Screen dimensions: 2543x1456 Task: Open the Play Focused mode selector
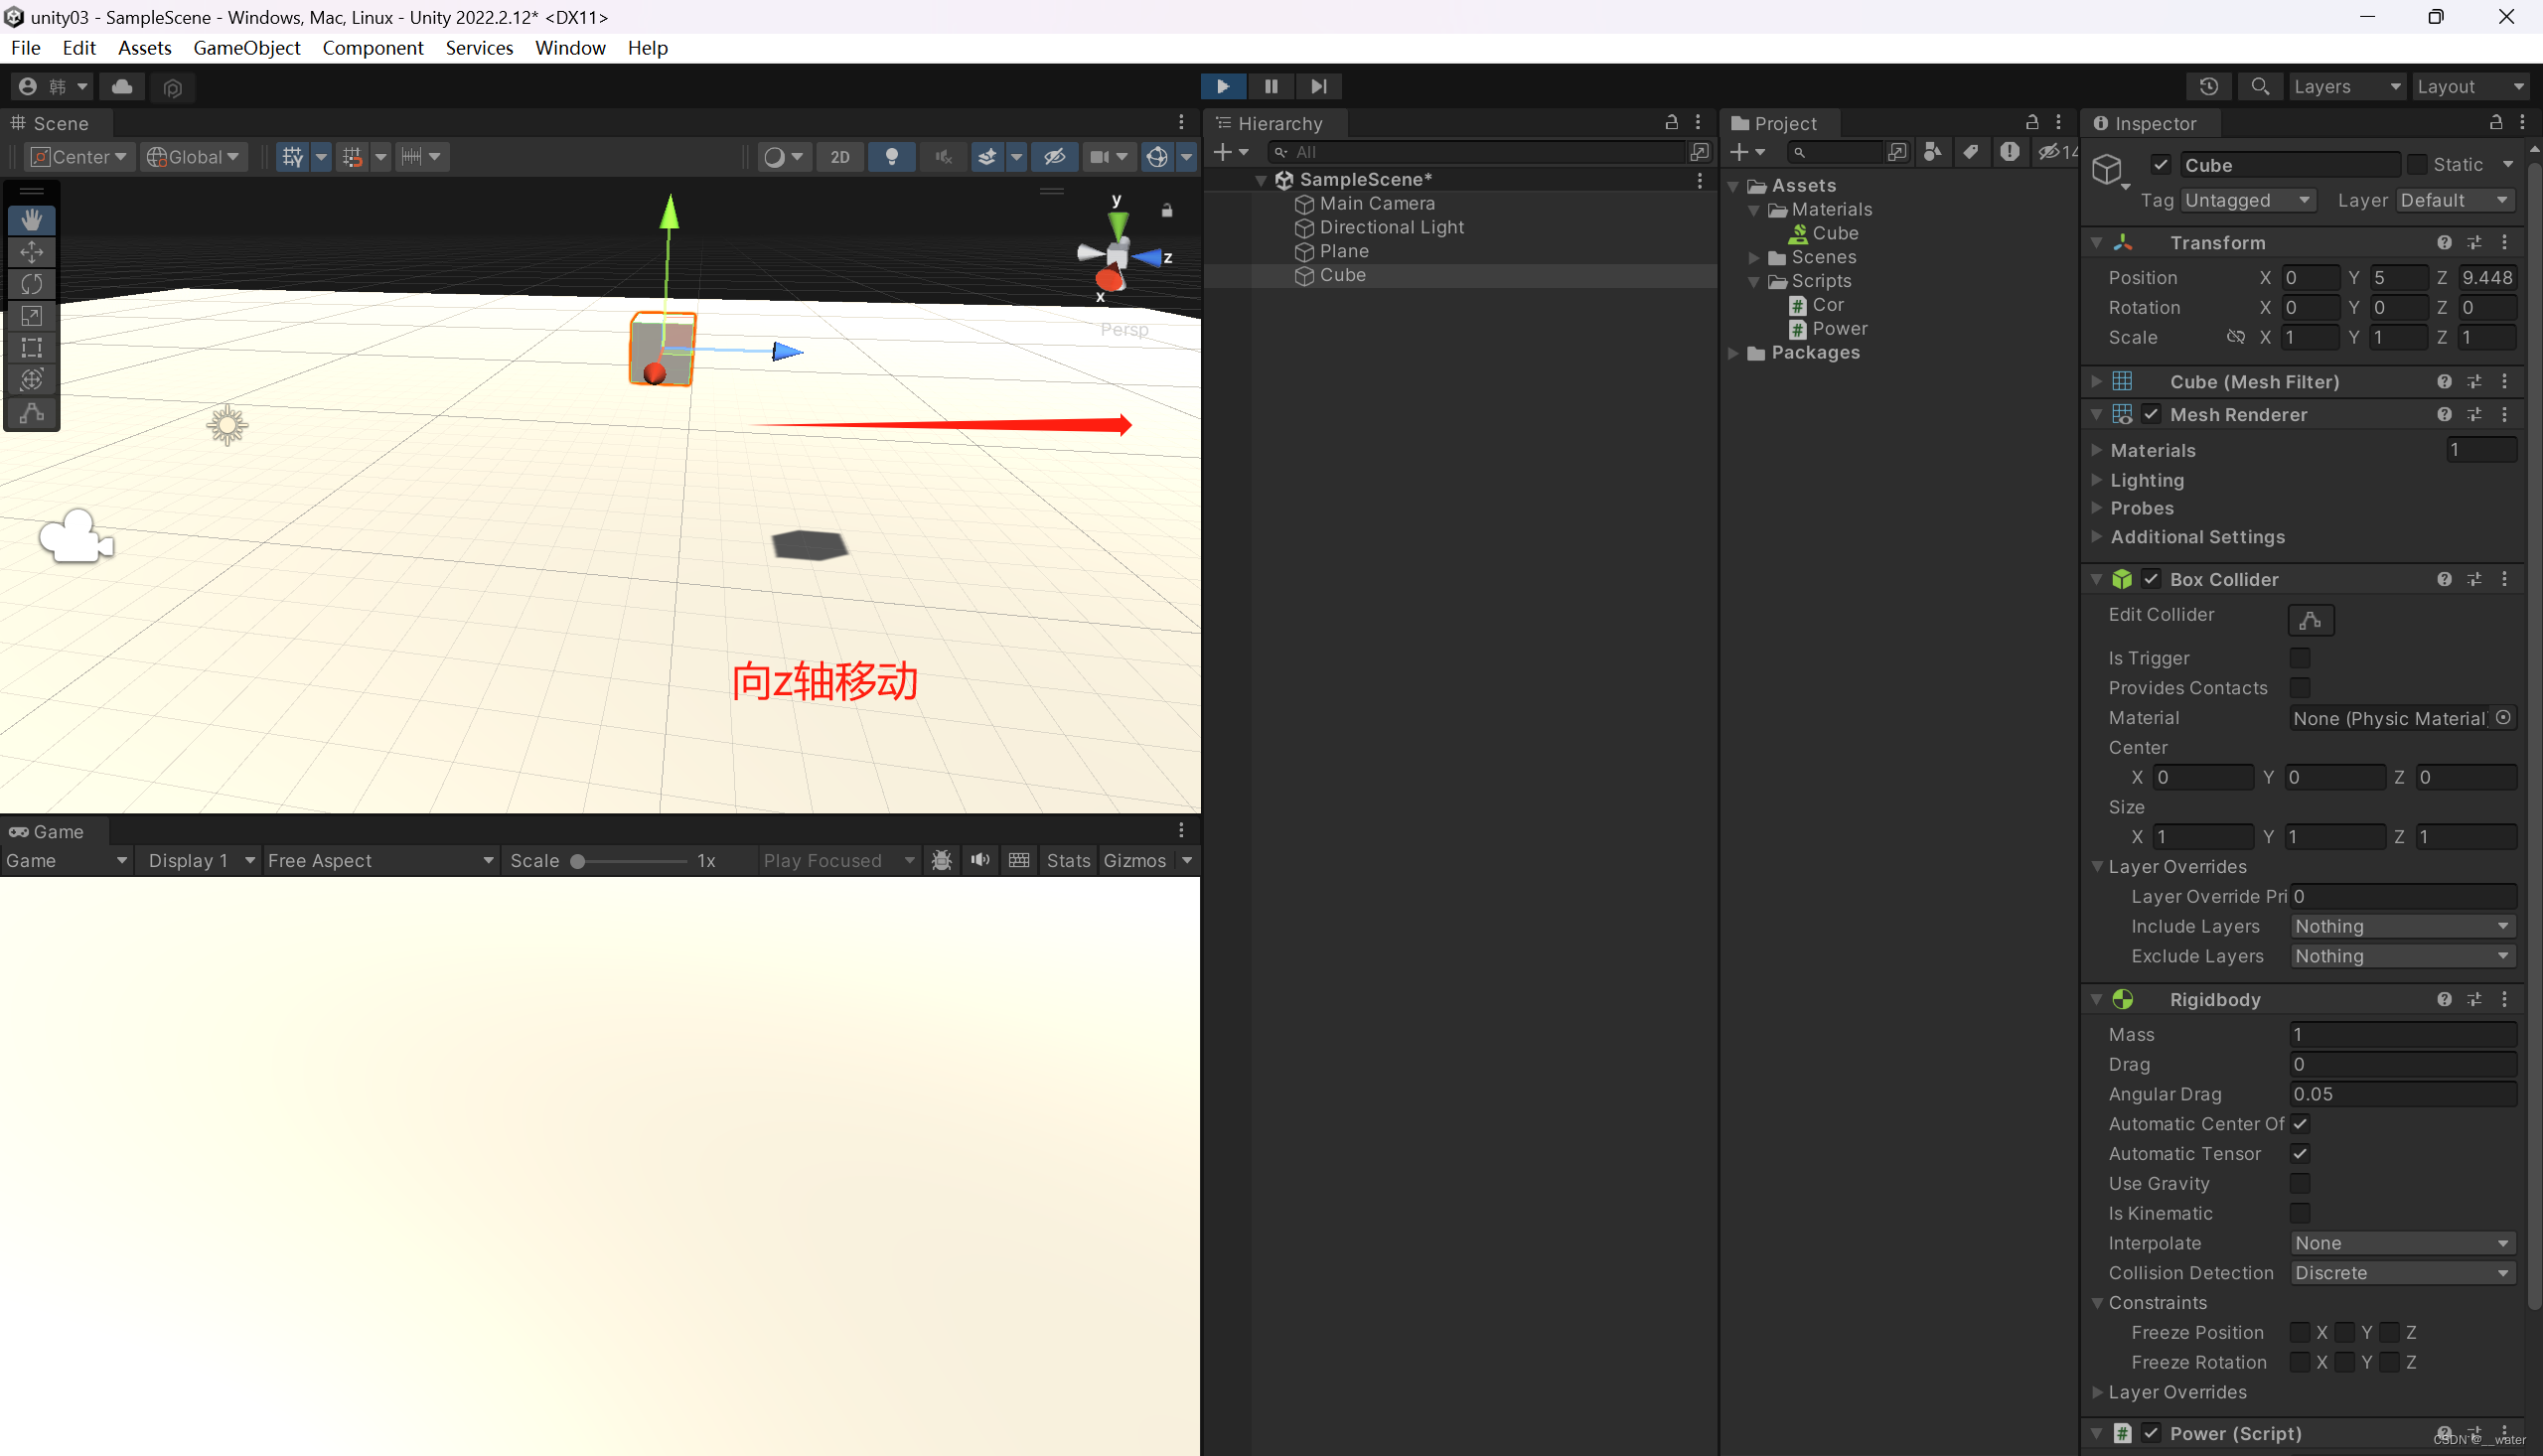coord(838,860)
